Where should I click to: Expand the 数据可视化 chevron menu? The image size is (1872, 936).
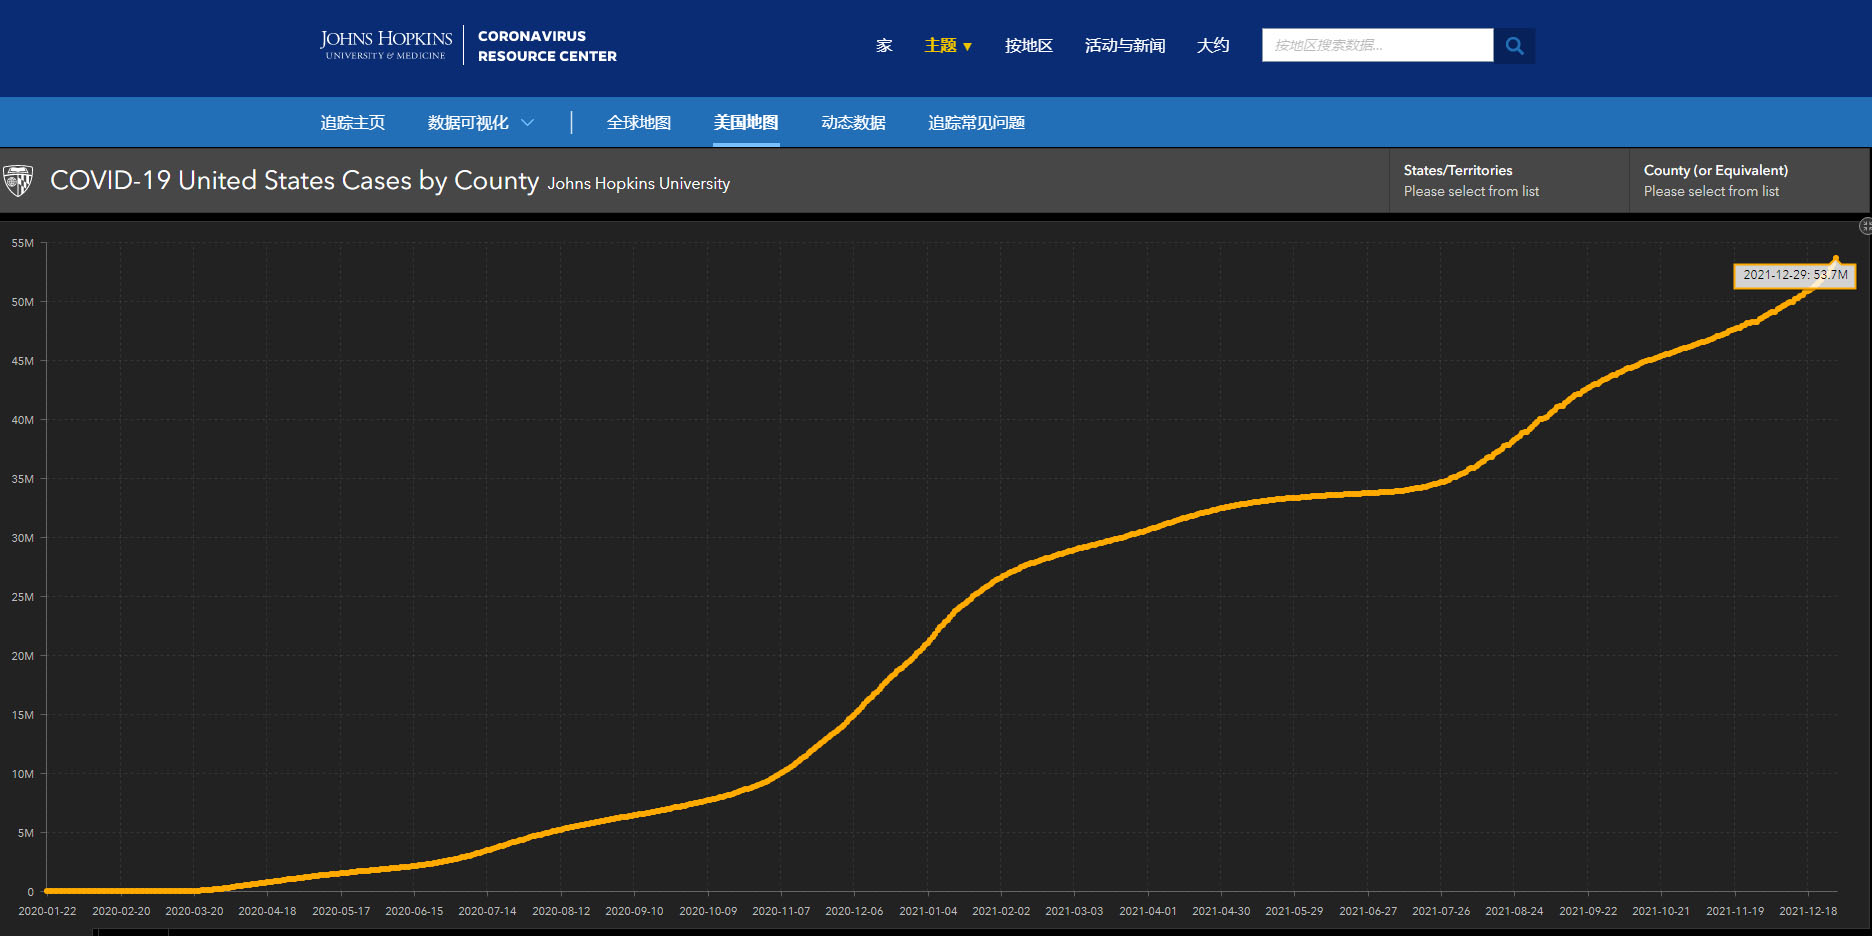(528, 123)
